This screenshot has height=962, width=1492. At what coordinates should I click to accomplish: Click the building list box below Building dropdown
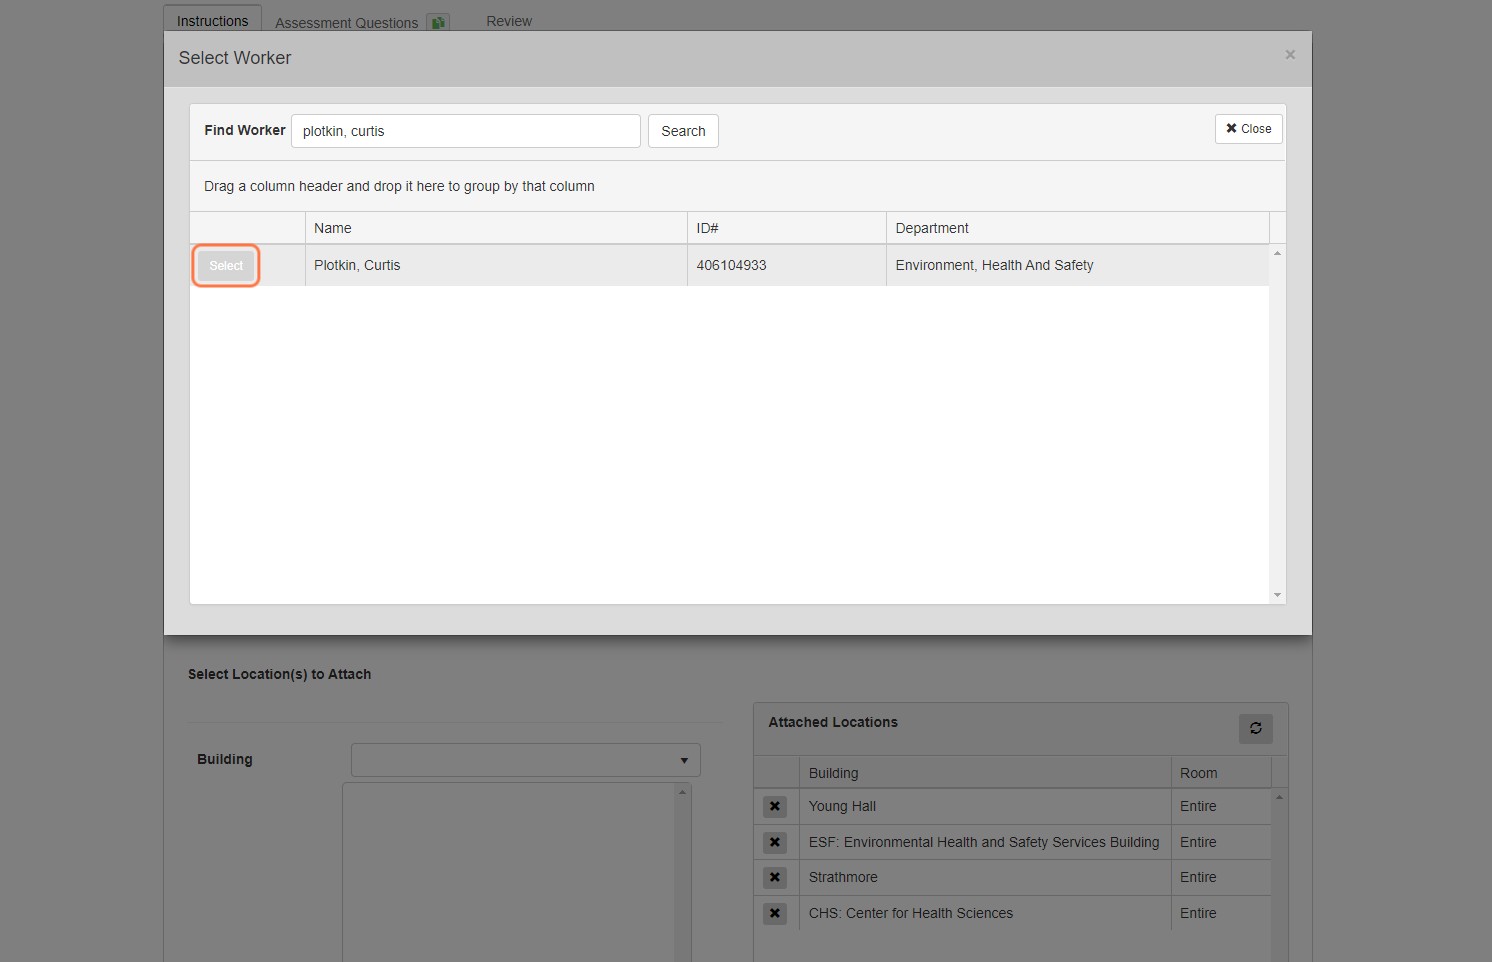pos(517,872)
